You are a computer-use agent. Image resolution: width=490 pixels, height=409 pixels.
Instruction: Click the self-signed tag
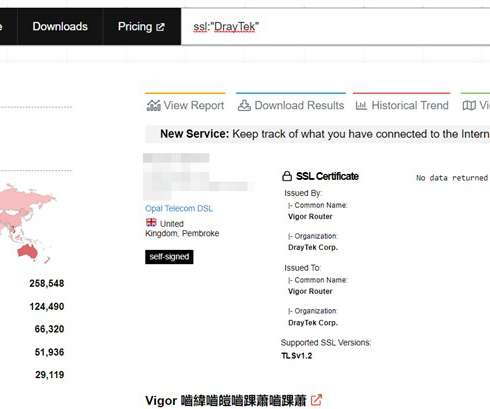tap(169, 257)
